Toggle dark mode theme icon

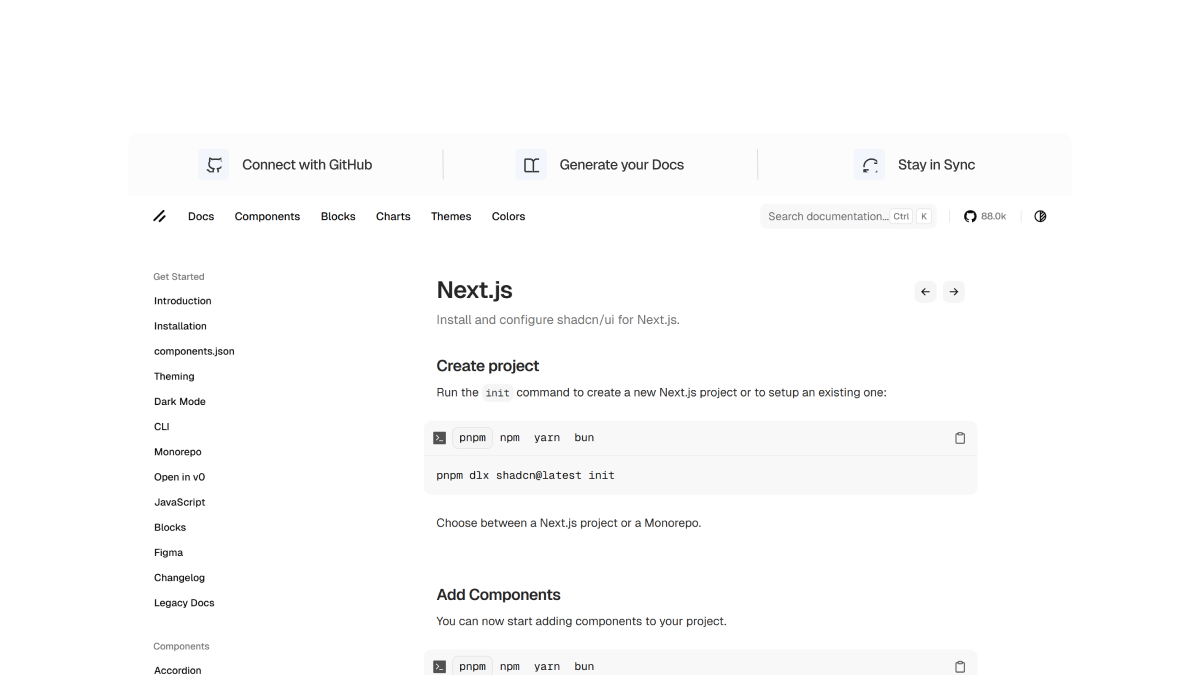1040,216
